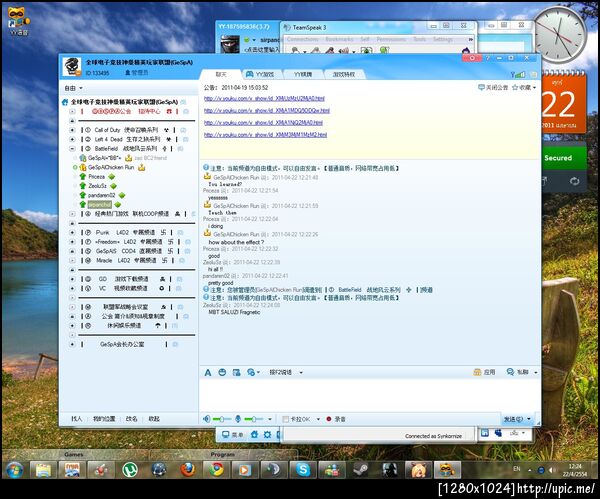Click the Windows Start orb
600x499 pixels.
click(x=14, y=470)
